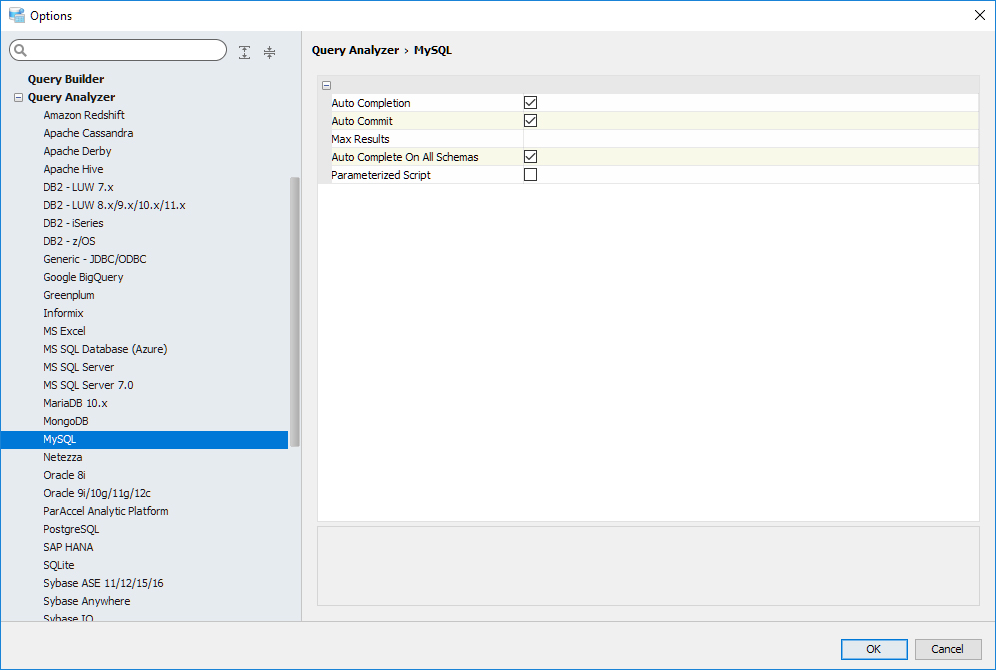The width and height of the screenshot is (996, 670).
Task: Click the collapse all tree icon
Action: [269, 52]
